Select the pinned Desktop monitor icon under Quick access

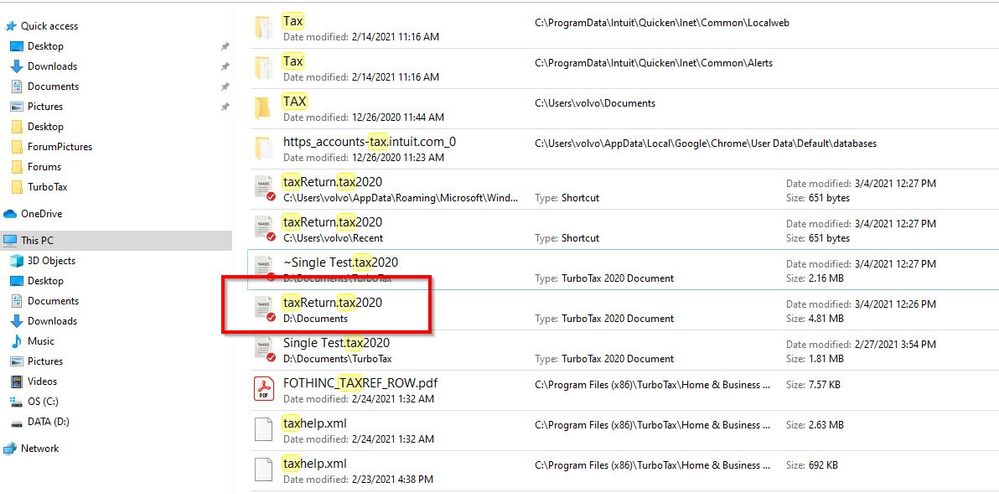[17, 47]
